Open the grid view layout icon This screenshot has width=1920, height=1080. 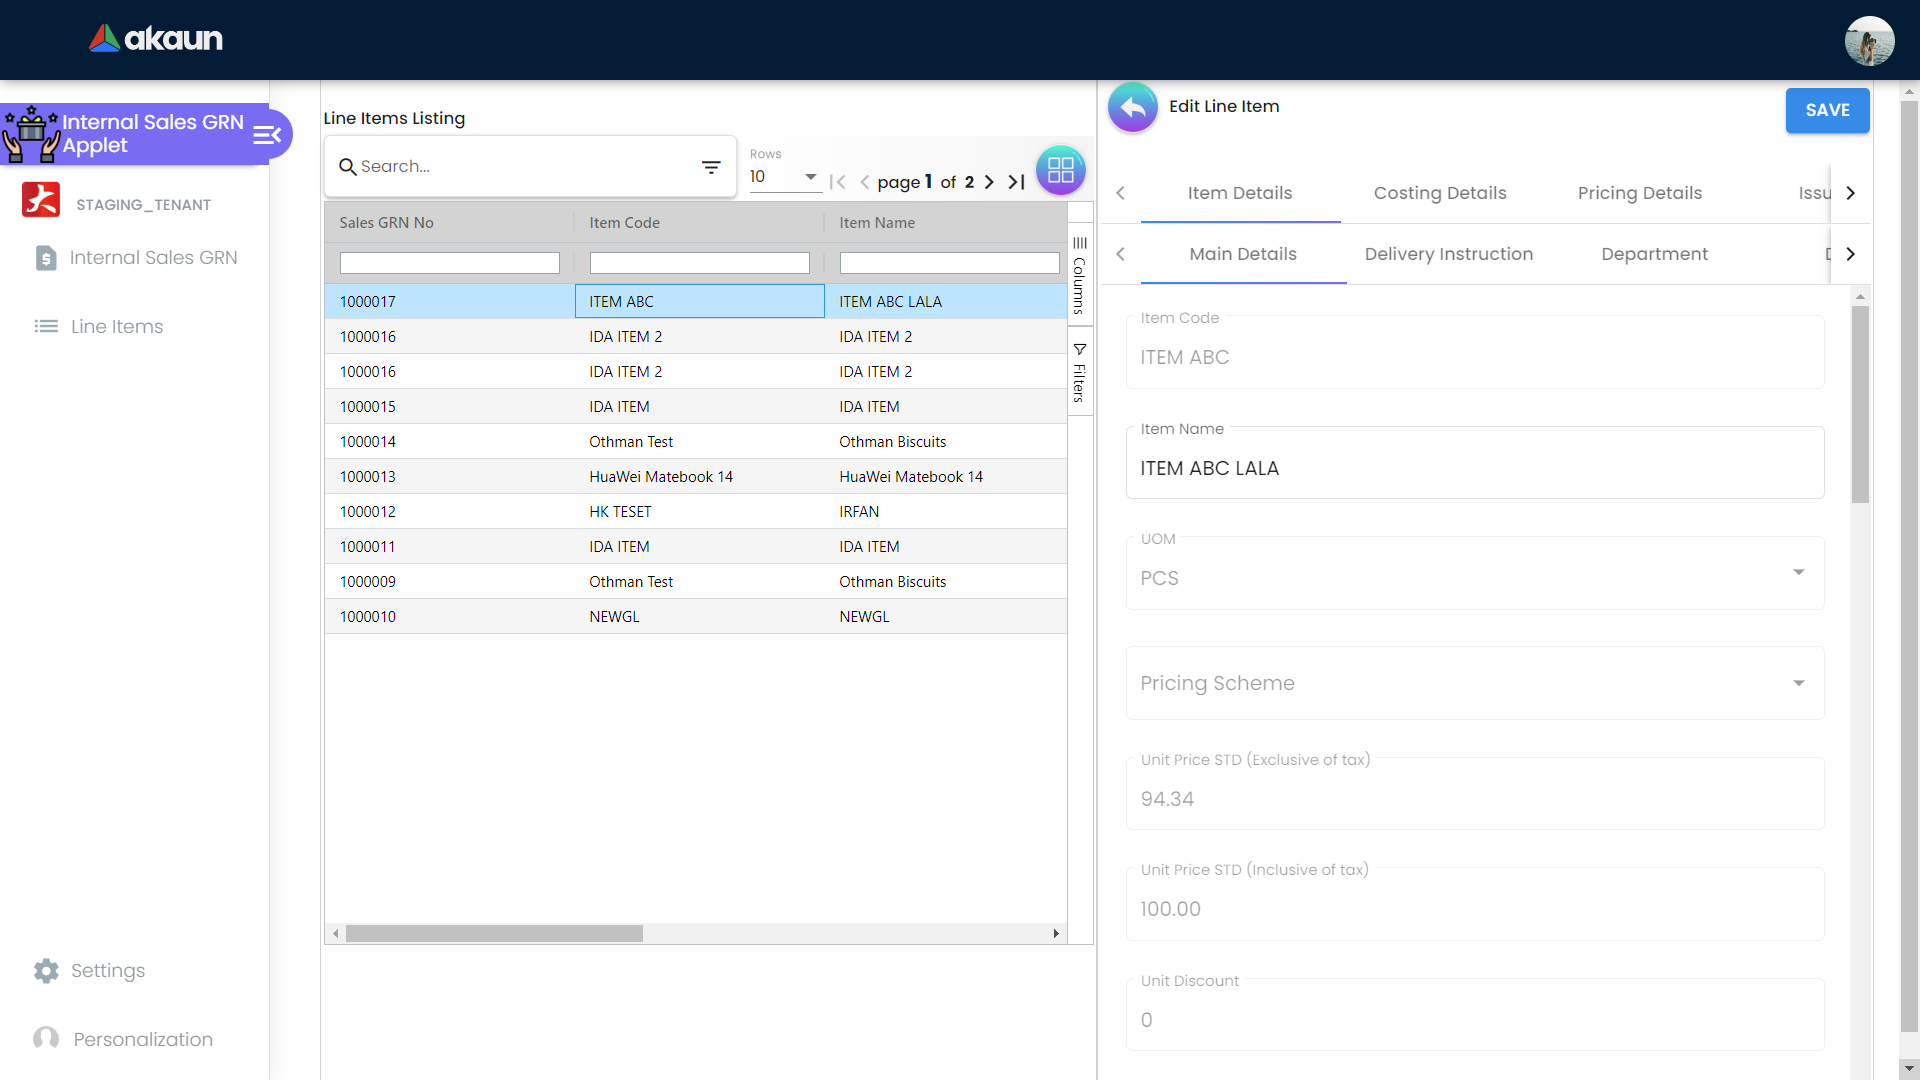pos(1060,170)
